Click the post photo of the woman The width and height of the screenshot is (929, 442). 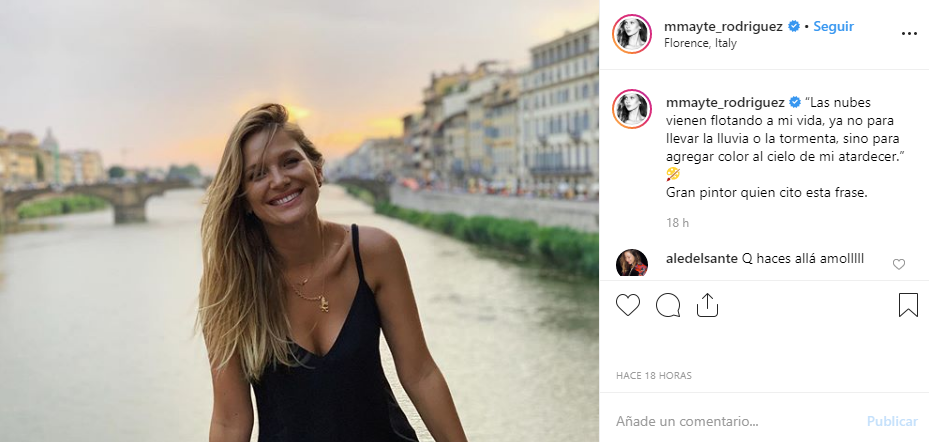point(300,221)
